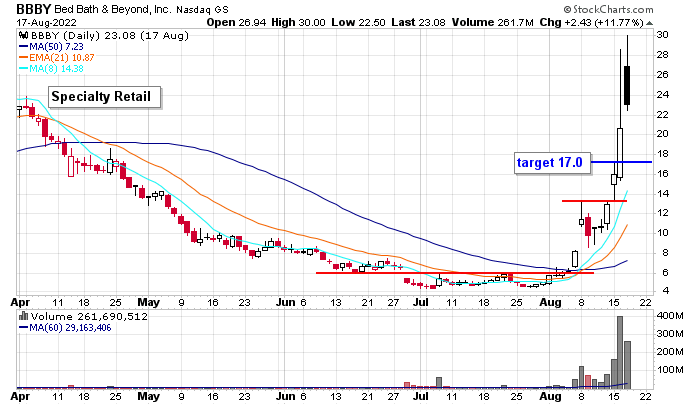Image resolution: width=700 pixels, height=405 pixels.
Task: Click the BBBY ticker symbol
Action: tap(33, 9)
